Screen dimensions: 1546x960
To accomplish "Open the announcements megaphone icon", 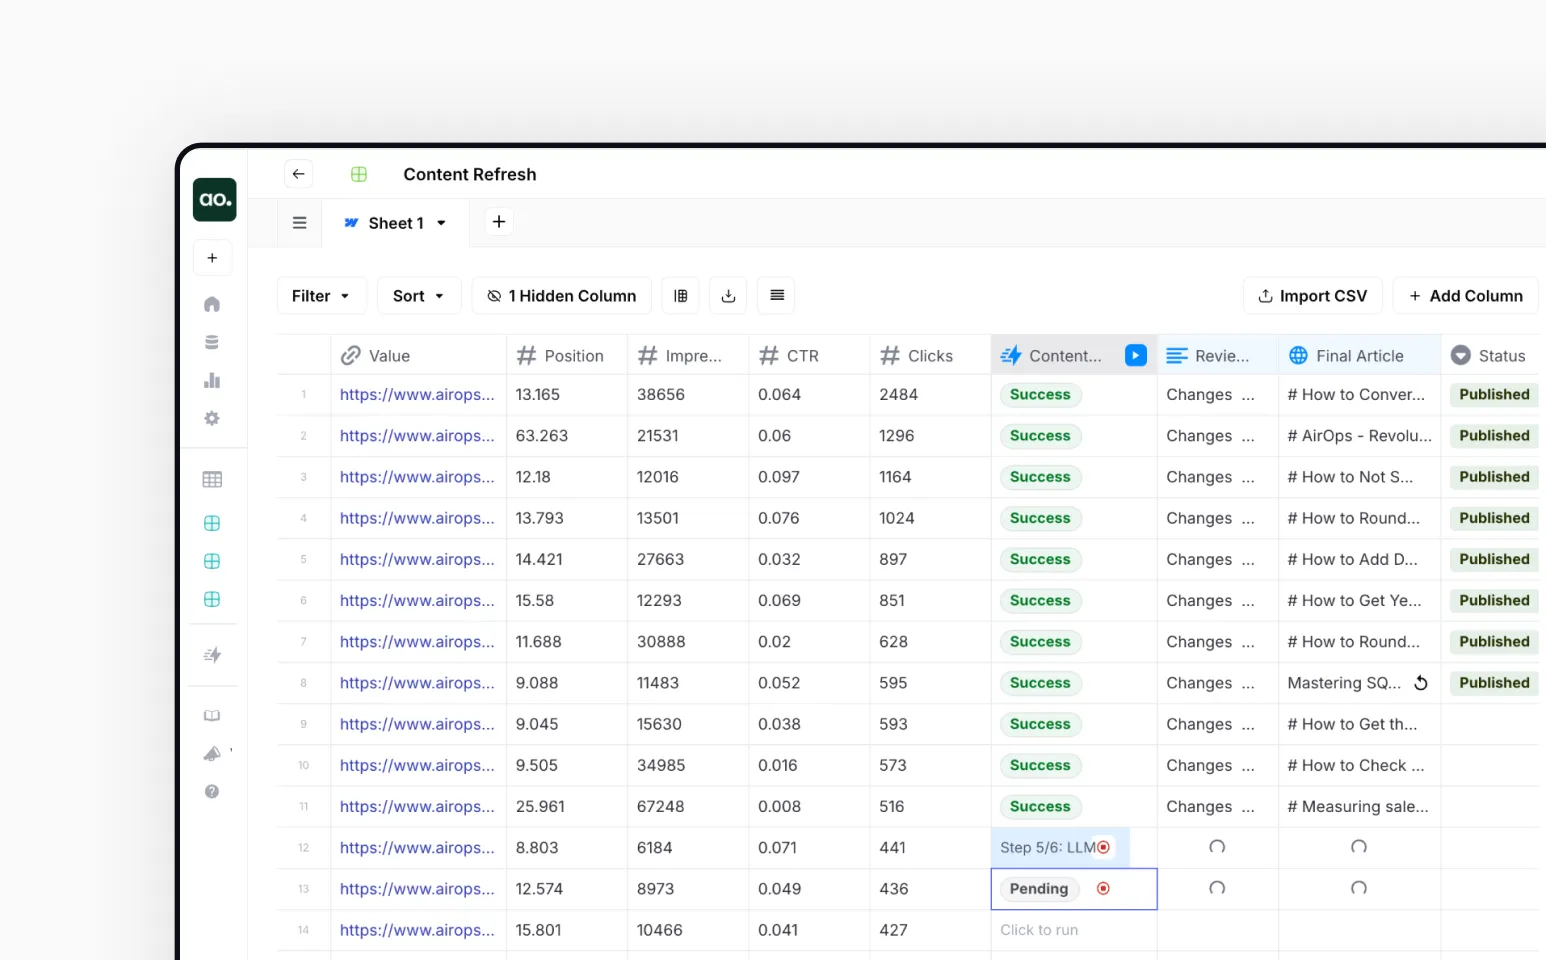I will coord(212,753).
